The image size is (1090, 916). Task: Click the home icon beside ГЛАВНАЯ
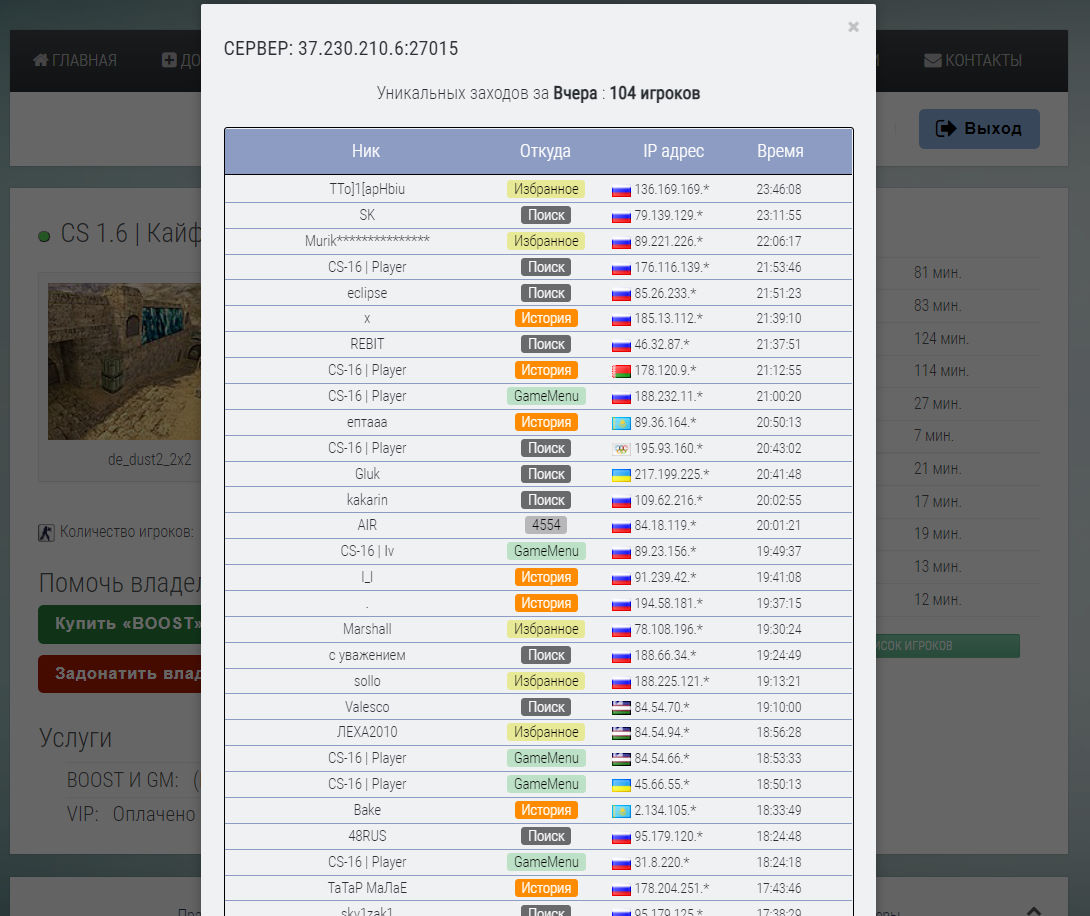pyautogui.click(x=40, y=60)
